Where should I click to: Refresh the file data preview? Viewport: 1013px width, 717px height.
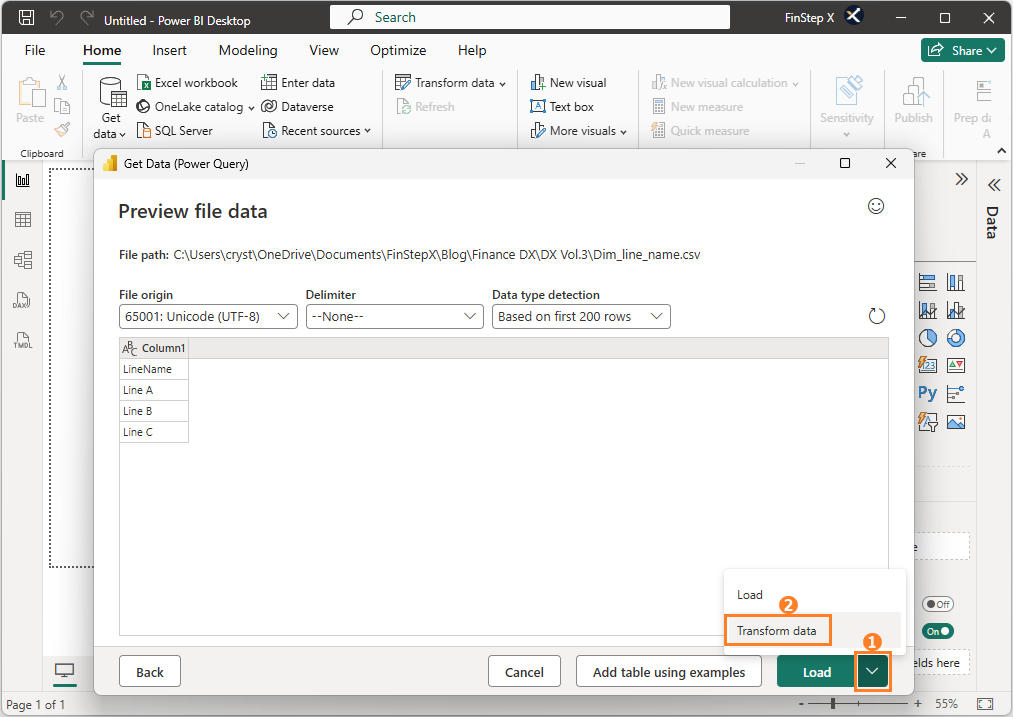click(876, 316)
